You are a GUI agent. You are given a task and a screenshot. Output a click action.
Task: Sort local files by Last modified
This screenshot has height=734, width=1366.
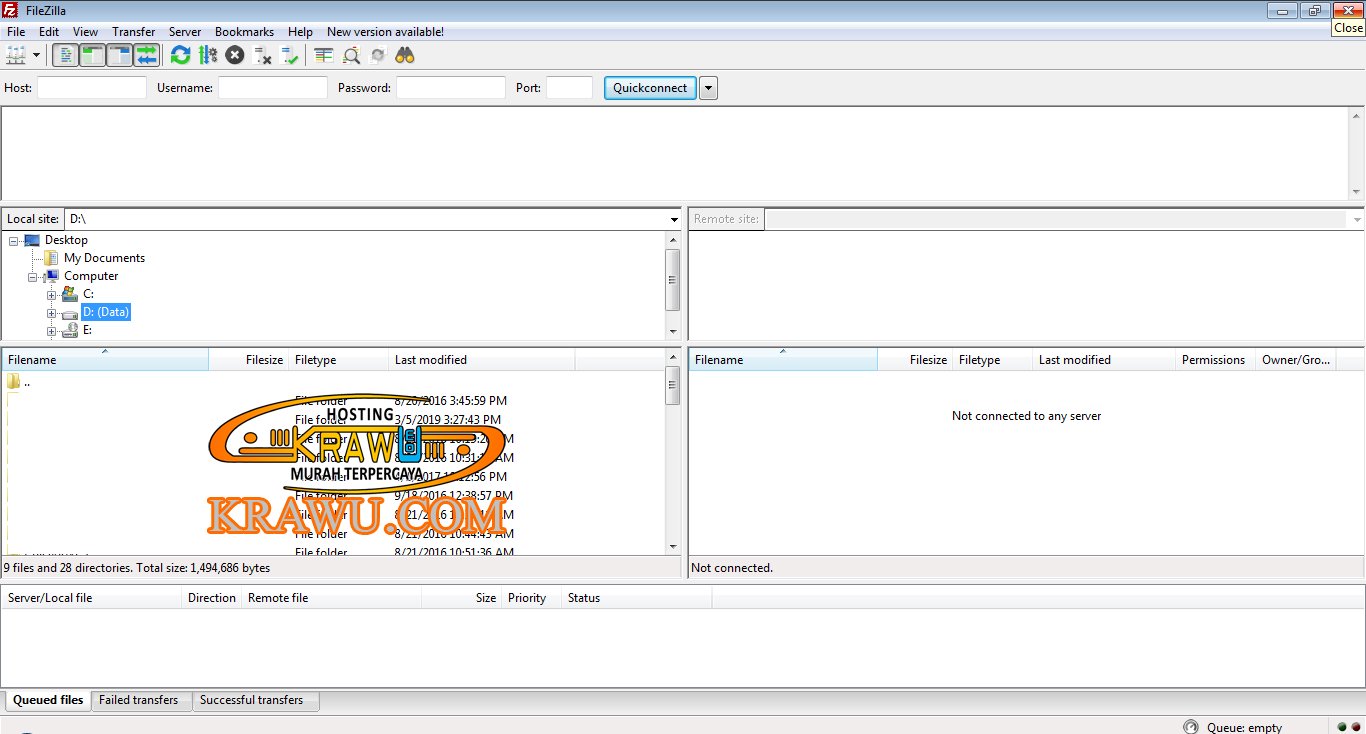pyautogui.click(x=482, y=360)
